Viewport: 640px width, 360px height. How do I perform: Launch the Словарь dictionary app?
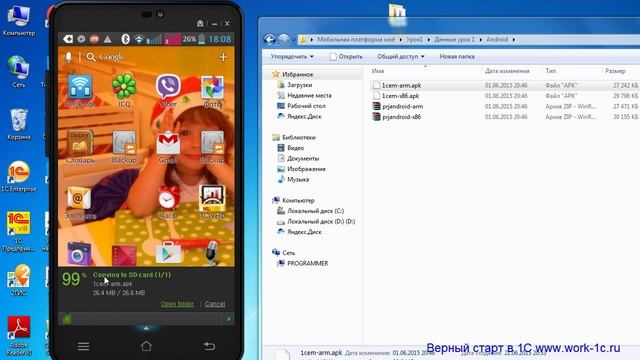(x=80, y=143)
